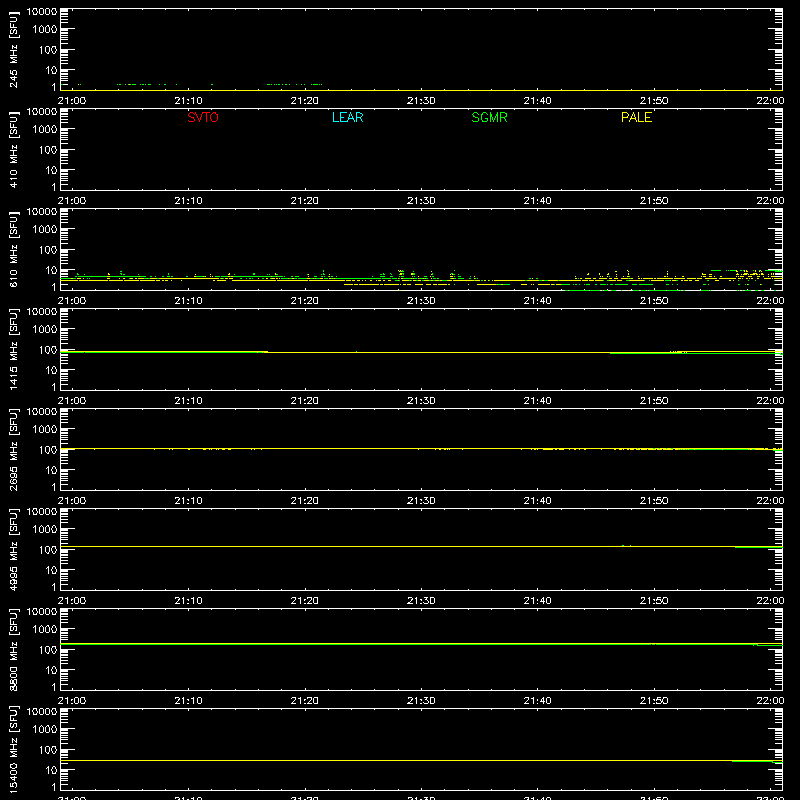Select the 8800 MHz [SFU] axis title
Image resolution: width=800 pixels, height=800 pixels.
pyautogui.click(x=13, y=649)
